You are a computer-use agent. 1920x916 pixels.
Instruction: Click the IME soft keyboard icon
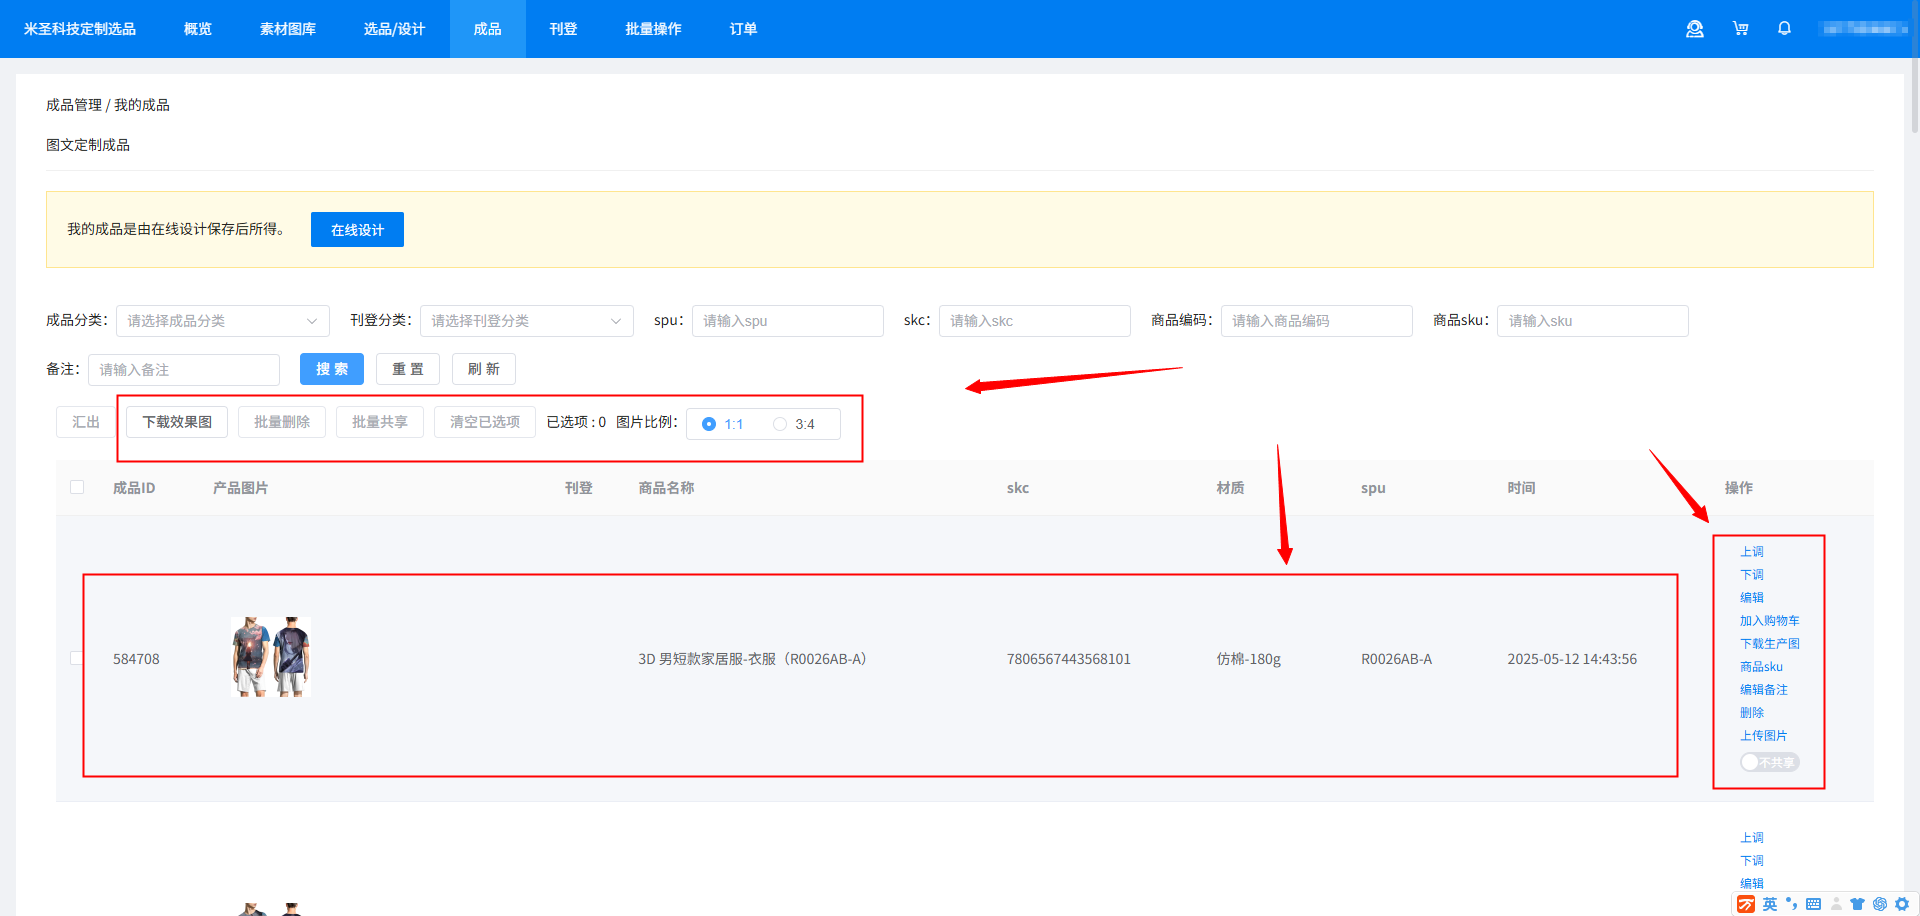pos(1813,904)
